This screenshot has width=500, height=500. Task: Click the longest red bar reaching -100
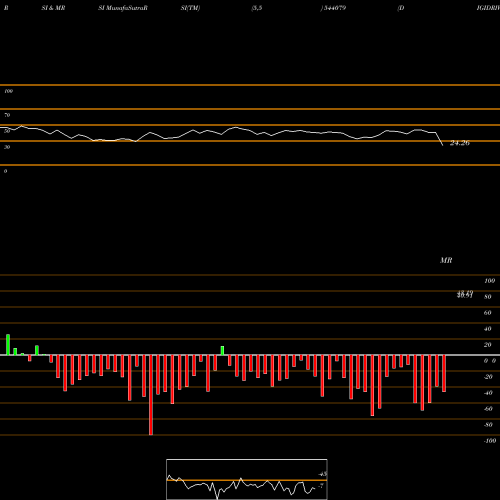151,395
